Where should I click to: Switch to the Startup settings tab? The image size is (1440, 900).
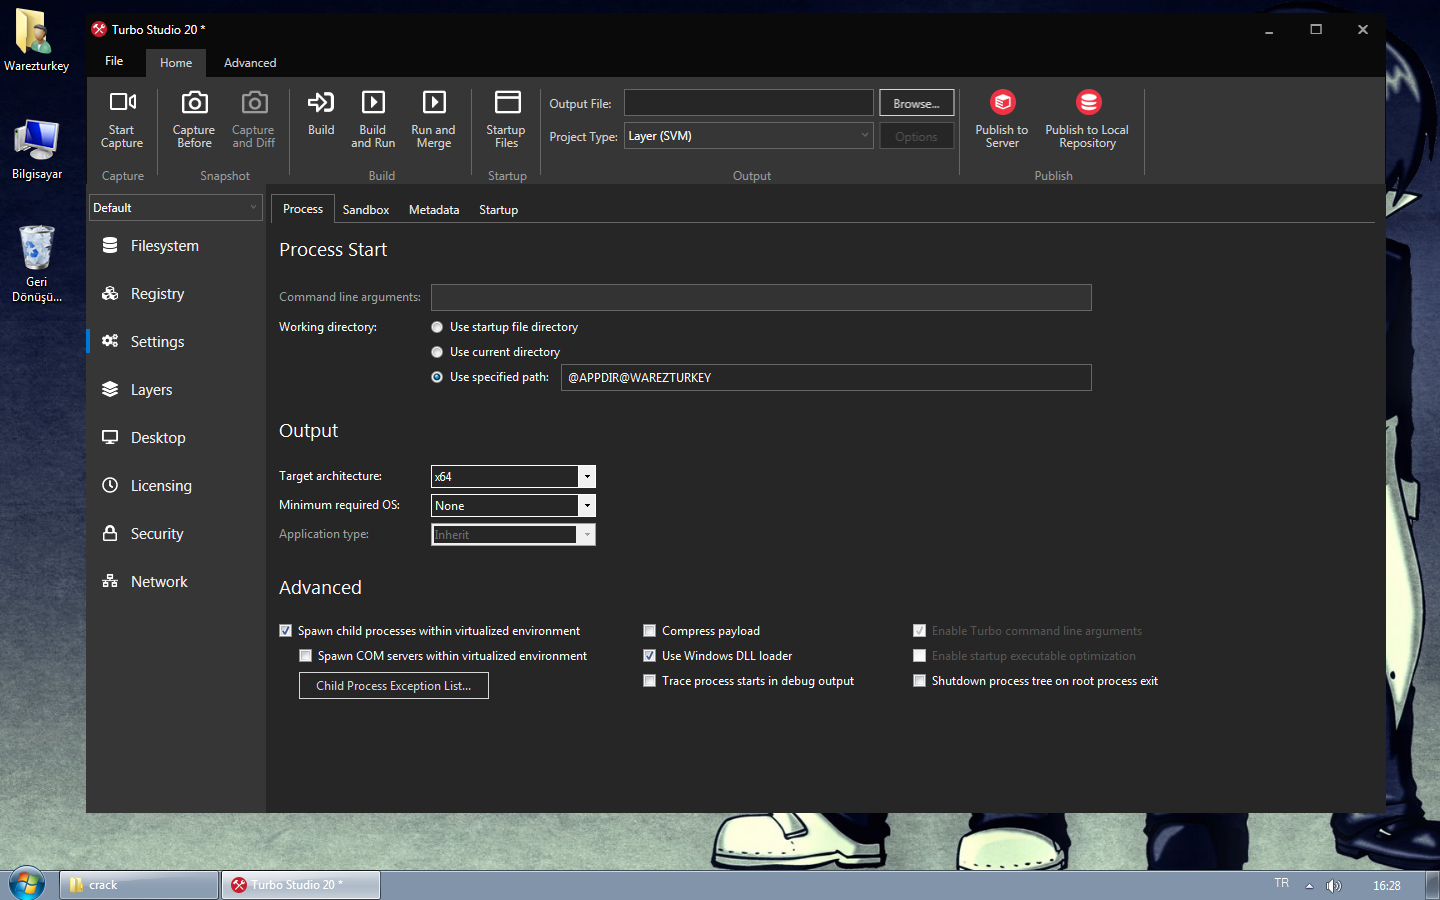(498, 210)
